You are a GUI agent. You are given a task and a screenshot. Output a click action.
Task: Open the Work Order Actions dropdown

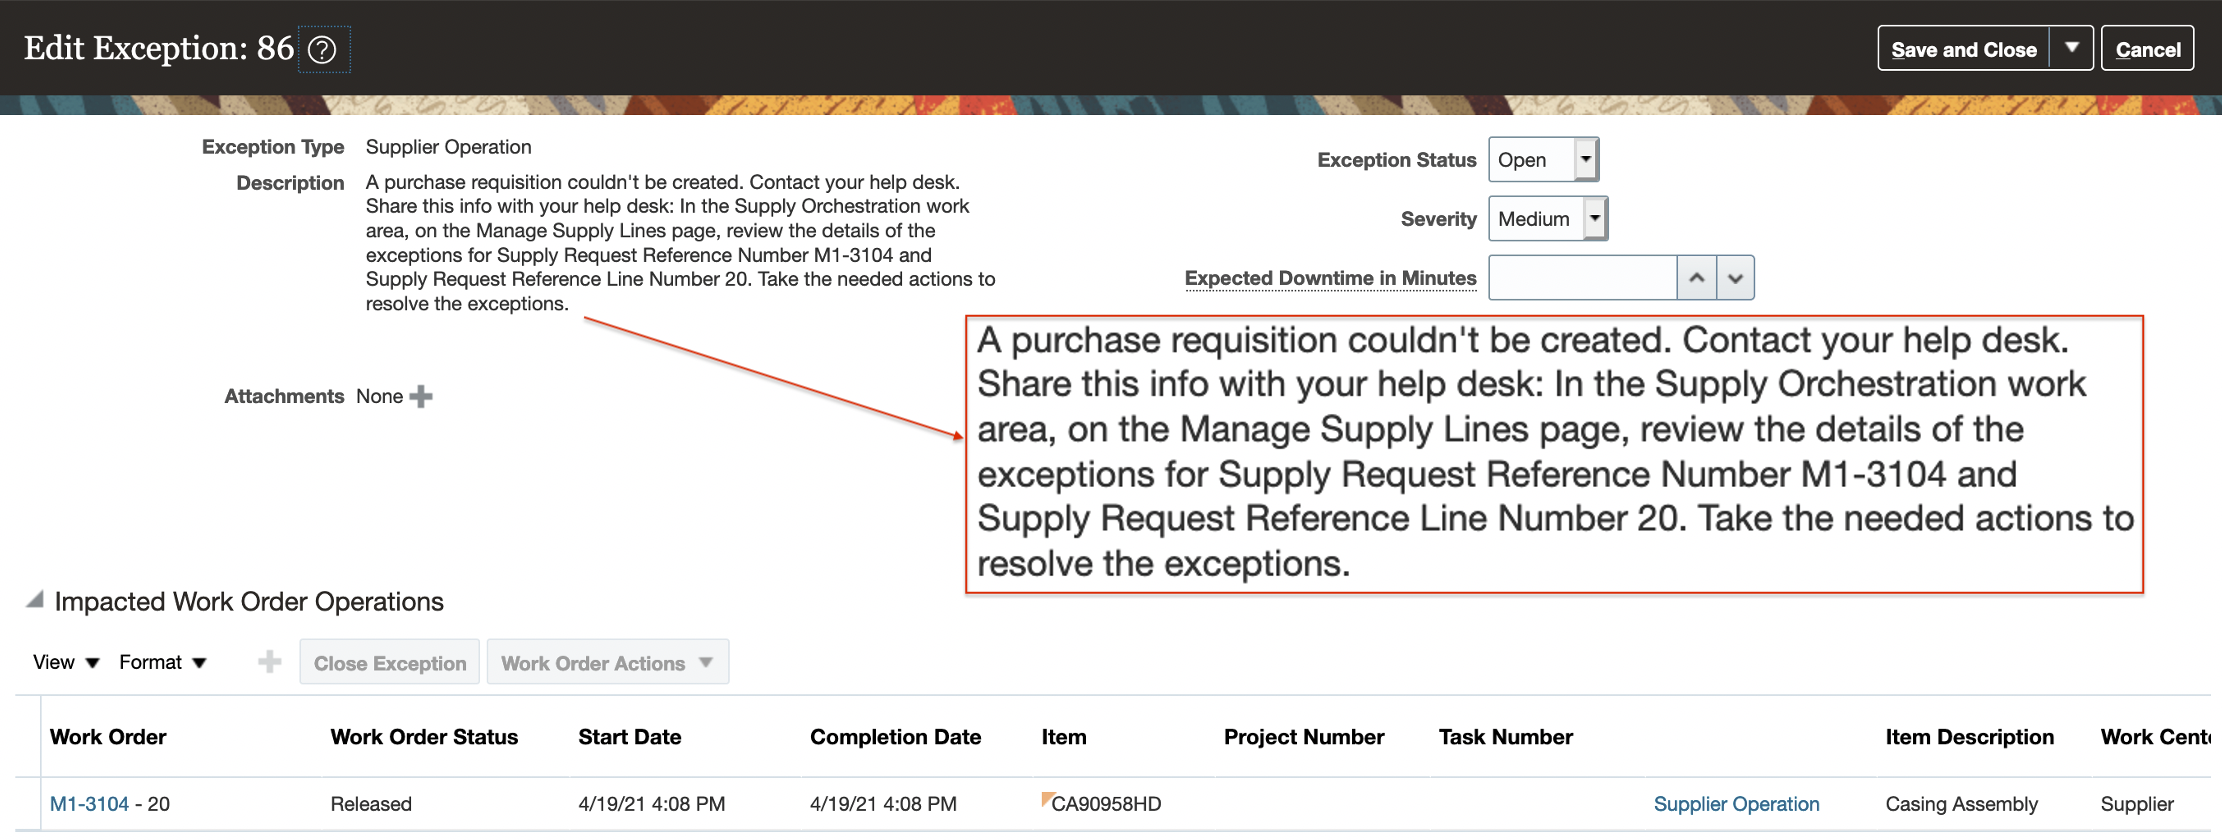click(607, 663)
